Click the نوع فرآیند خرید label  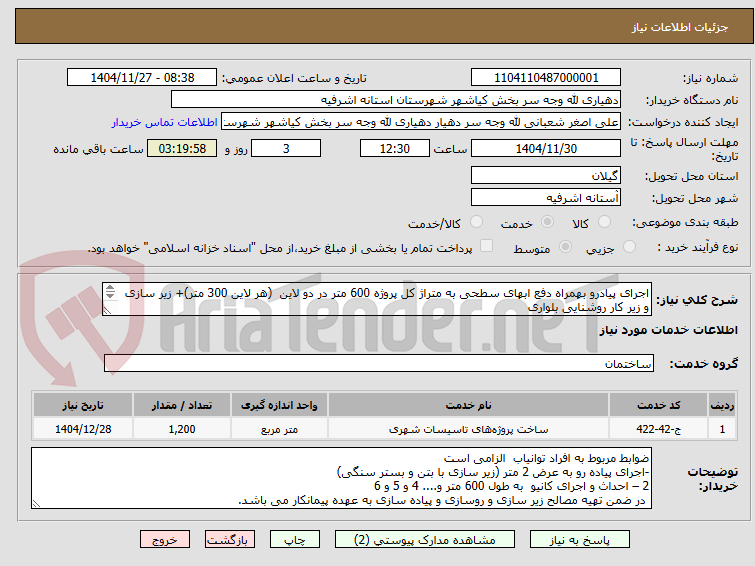pyautogui.click(x=698, y=248)
